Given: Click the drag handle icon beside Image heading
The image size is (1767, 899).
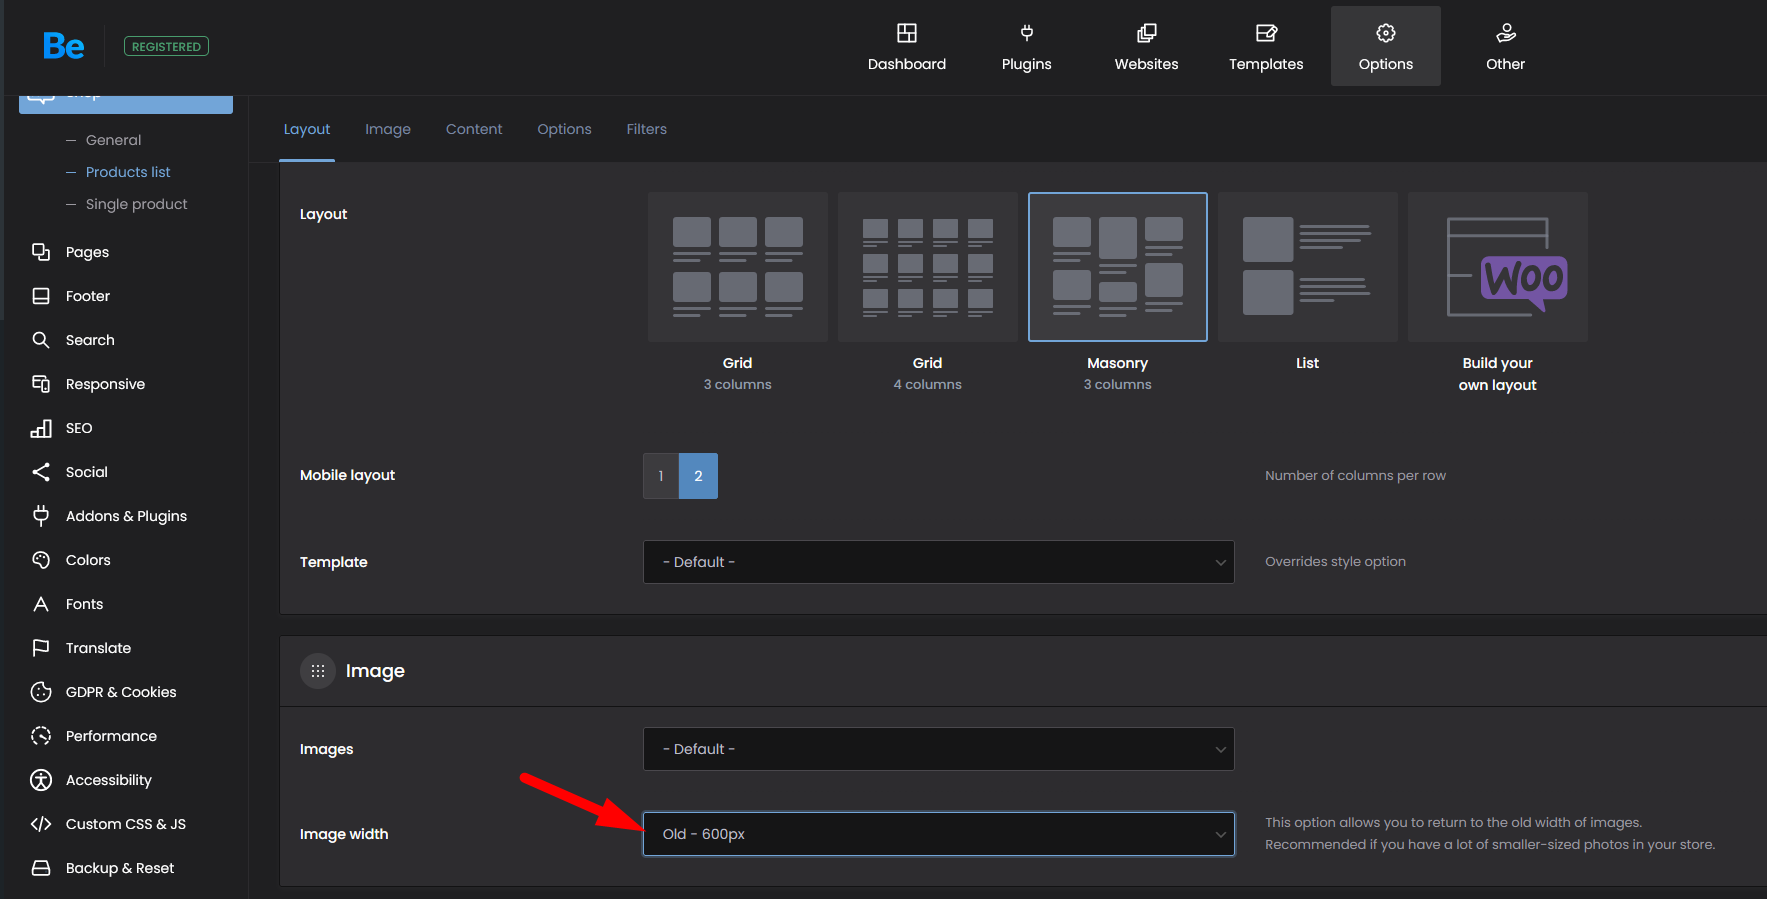Looking at the screenshot, I should click(318, 671).
